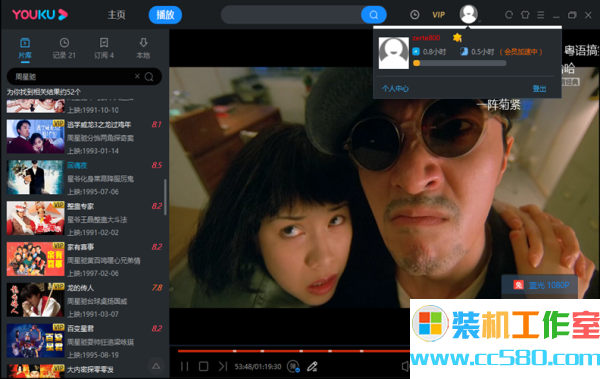Click the library search magnifier icon
600x379 pixels.
(149, 77)
